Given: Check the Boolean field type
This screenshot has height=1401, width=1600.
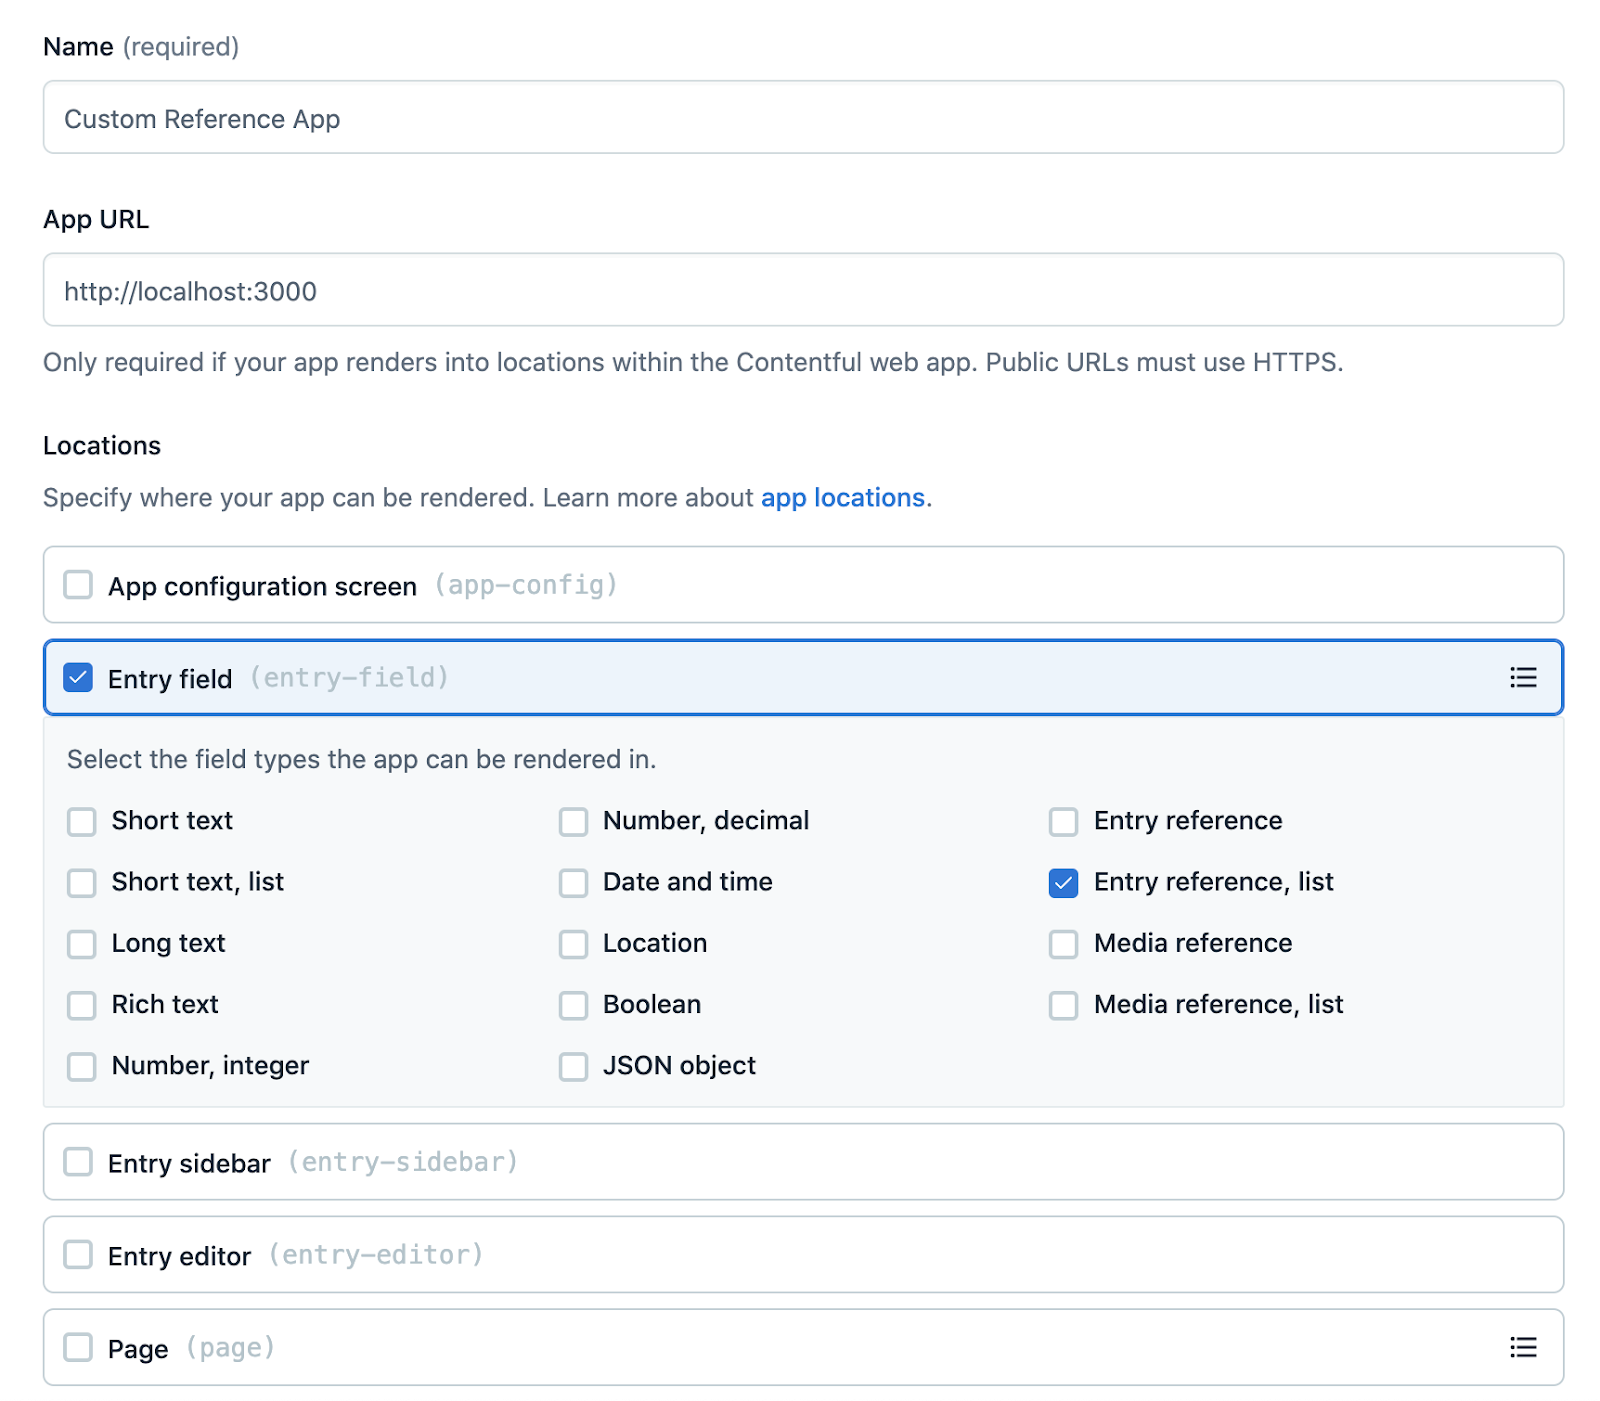Looking at the screenshot, I should pos(573,1005).
